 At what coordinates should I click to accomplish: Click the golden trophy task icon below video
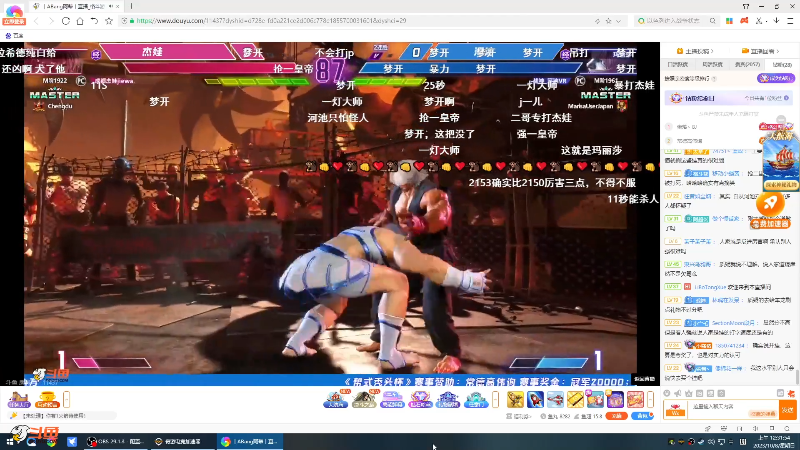(47, 399)
